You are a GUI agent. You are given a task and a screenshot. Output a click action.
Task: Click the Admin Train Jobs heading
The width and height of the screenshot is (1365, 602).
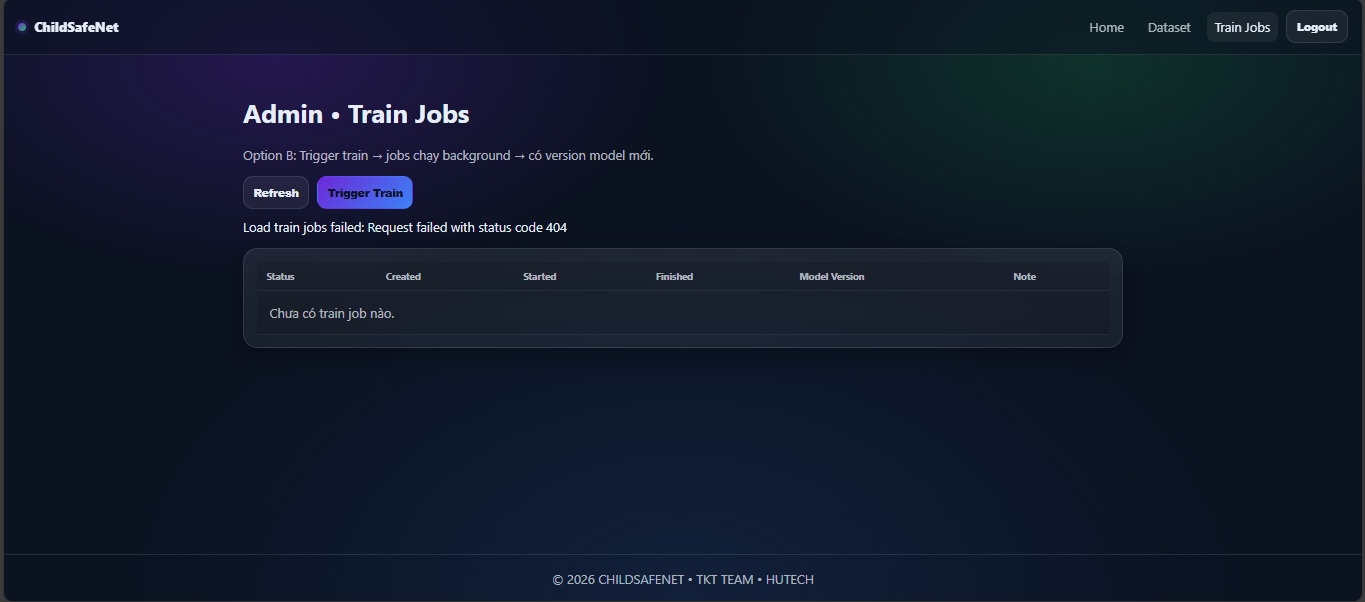pos(356,114)
